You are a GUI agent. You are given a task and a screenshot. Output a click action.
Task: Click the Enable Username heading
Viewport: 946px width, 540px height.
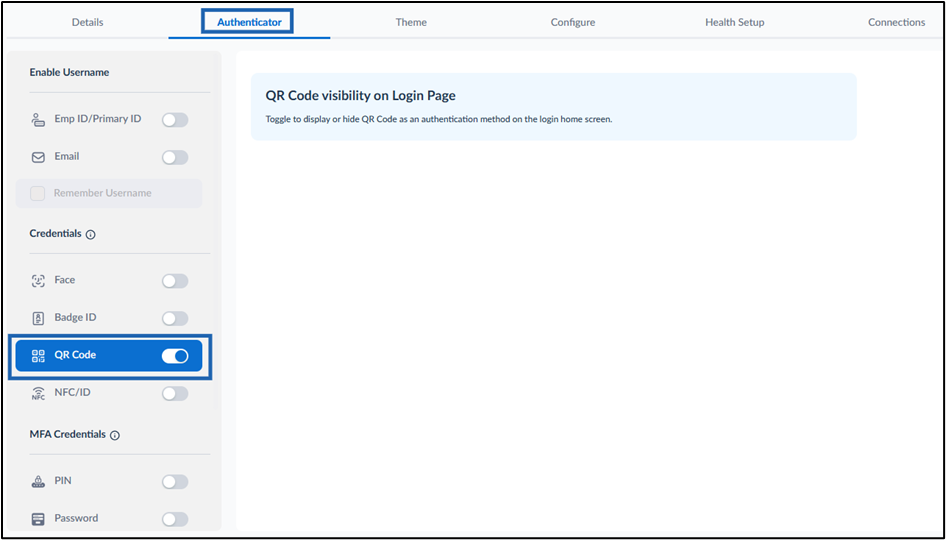pyautogui.click(x=69, y=72)
